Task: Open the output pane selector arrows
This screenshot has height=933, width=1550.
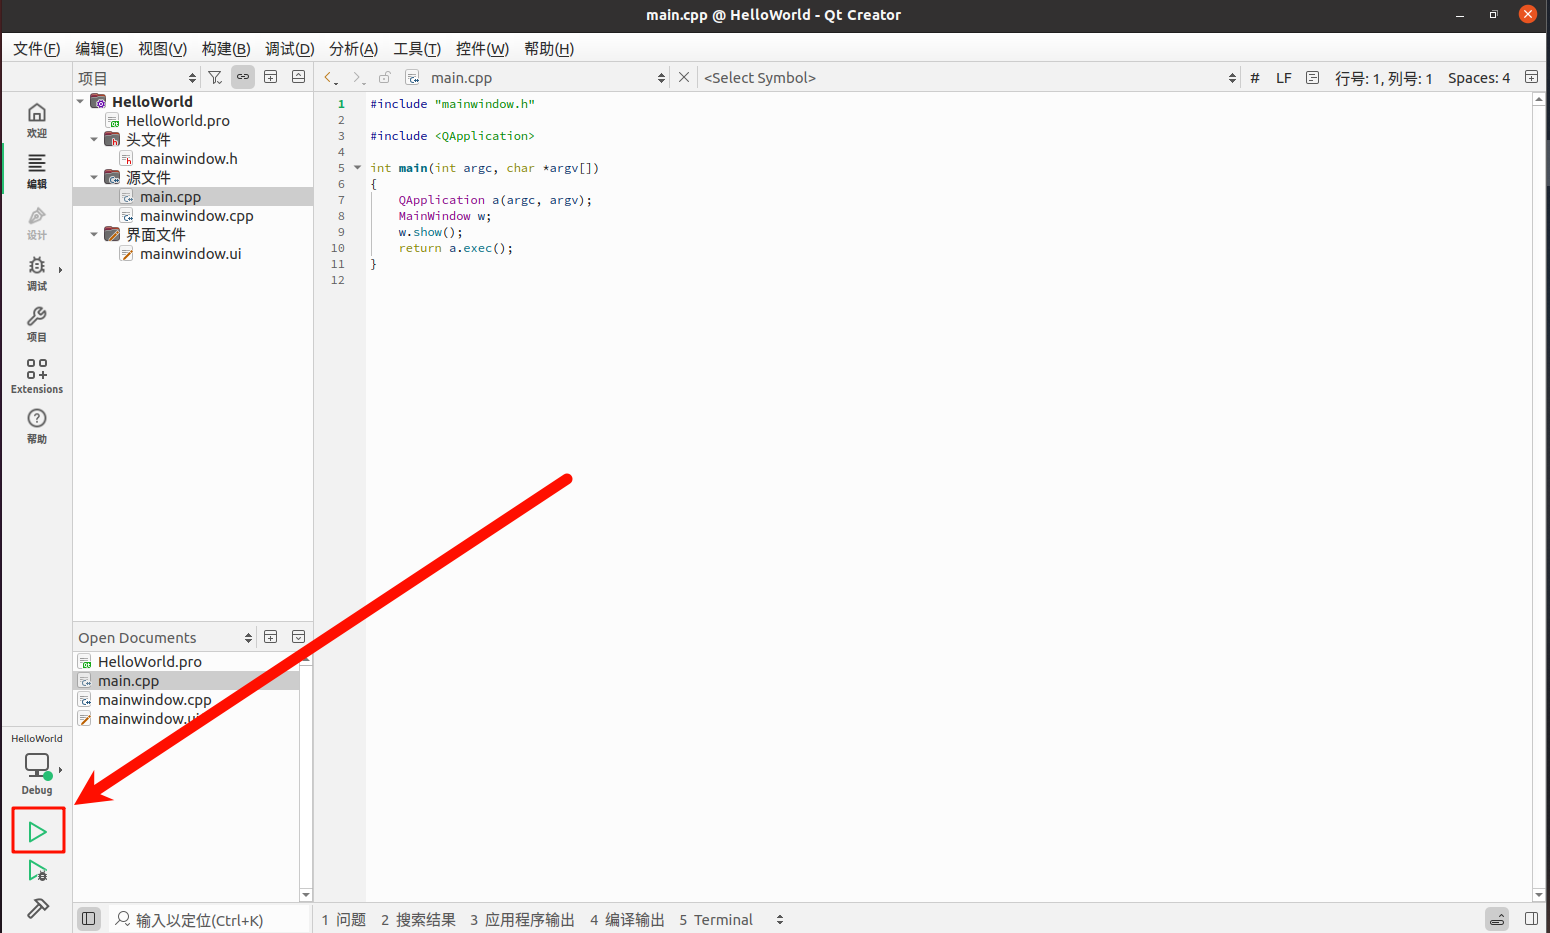Action: coord(780,919)
